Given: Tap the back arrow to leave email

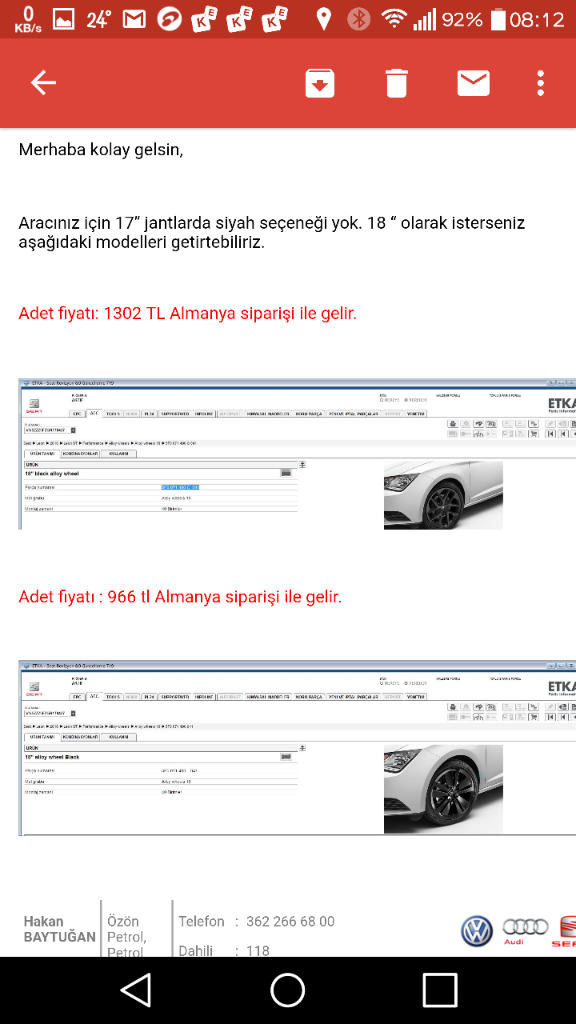Looking at the screenshot, I should 43,83.
